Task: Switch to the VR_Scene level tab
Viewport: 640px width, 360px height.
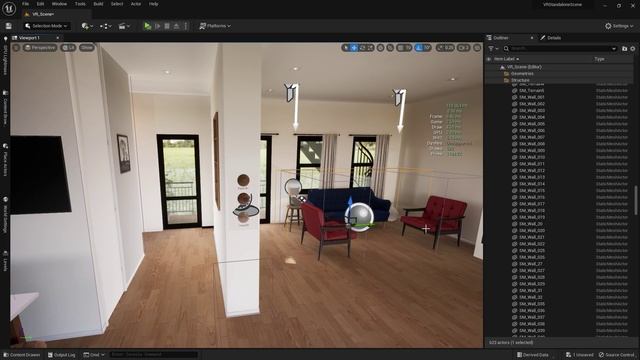Action: pyautogui.click(x=43, y=14)
